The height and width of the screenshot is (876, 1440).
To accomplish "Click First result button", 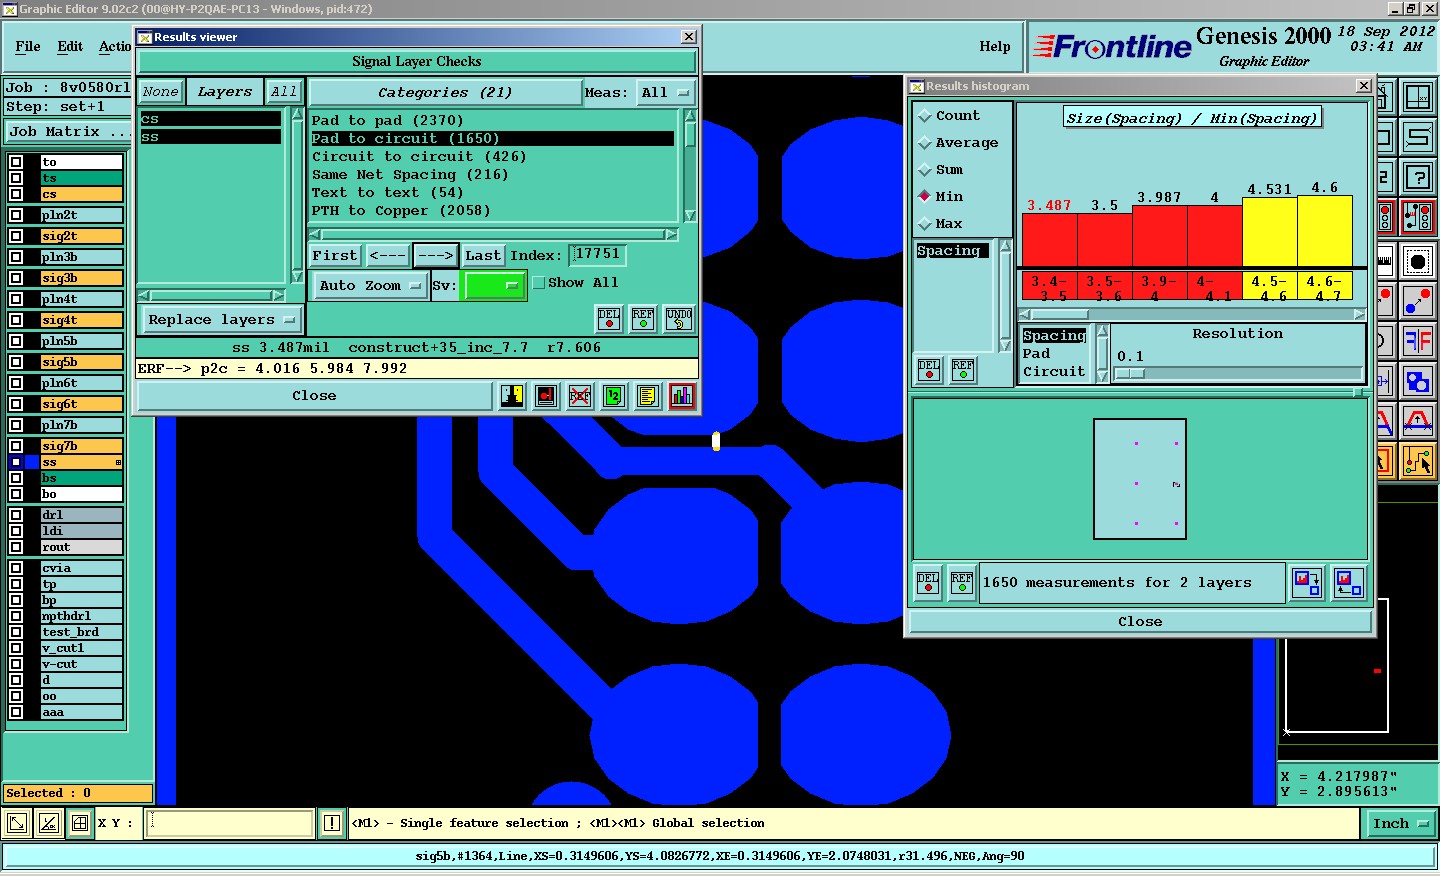I will tap(335, 256).
